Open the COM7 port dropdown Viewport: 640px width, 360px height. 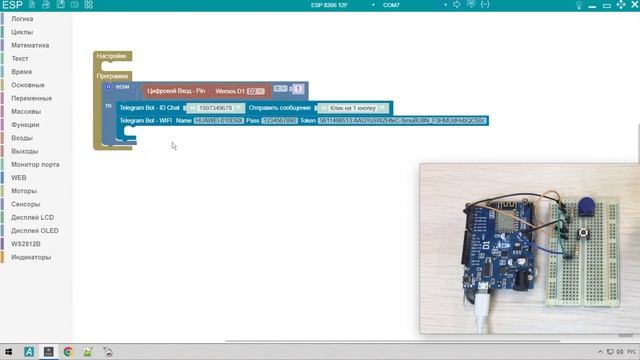pyautogui.click(x=415, y=5)
